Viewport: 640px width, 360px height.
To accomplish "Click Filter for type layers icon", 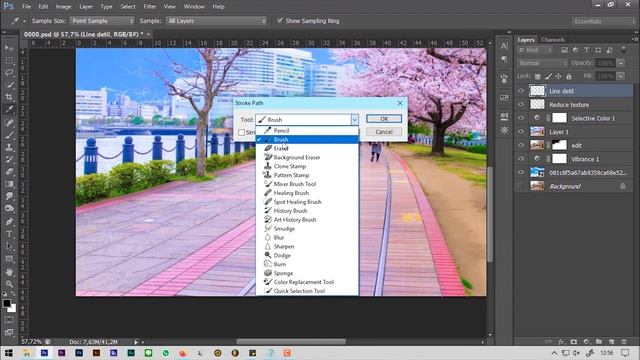I will click(x=587, y=50).
